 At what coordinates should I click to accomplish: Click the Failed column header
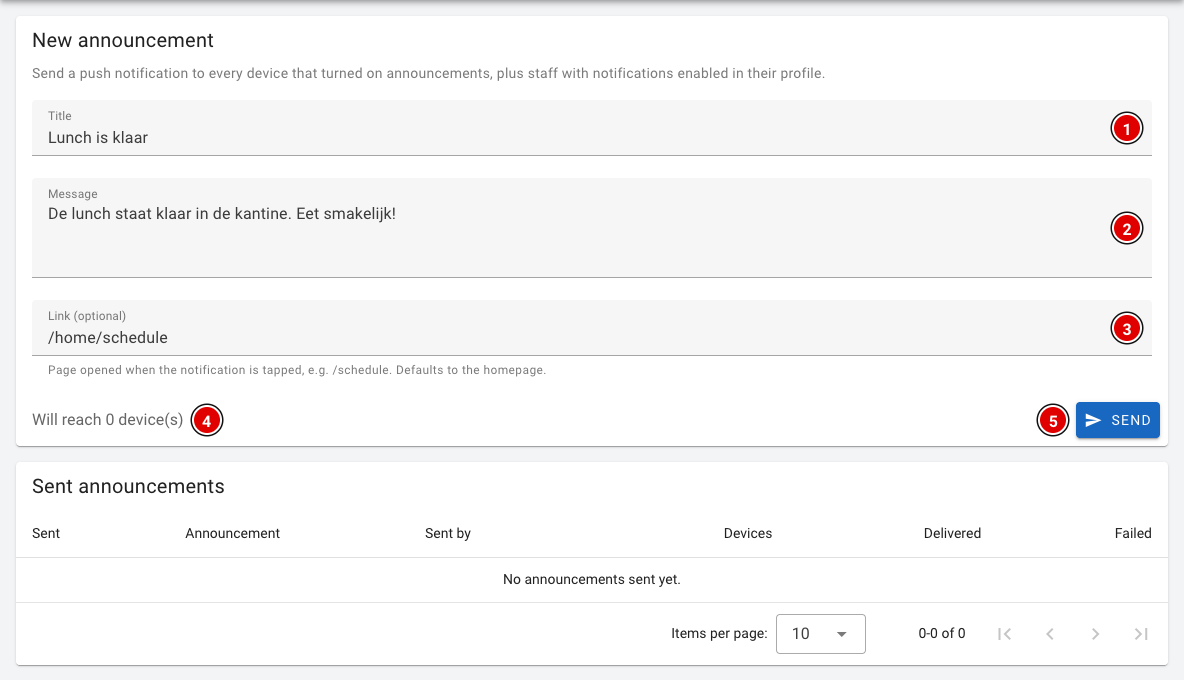[x=1133, y=534]
